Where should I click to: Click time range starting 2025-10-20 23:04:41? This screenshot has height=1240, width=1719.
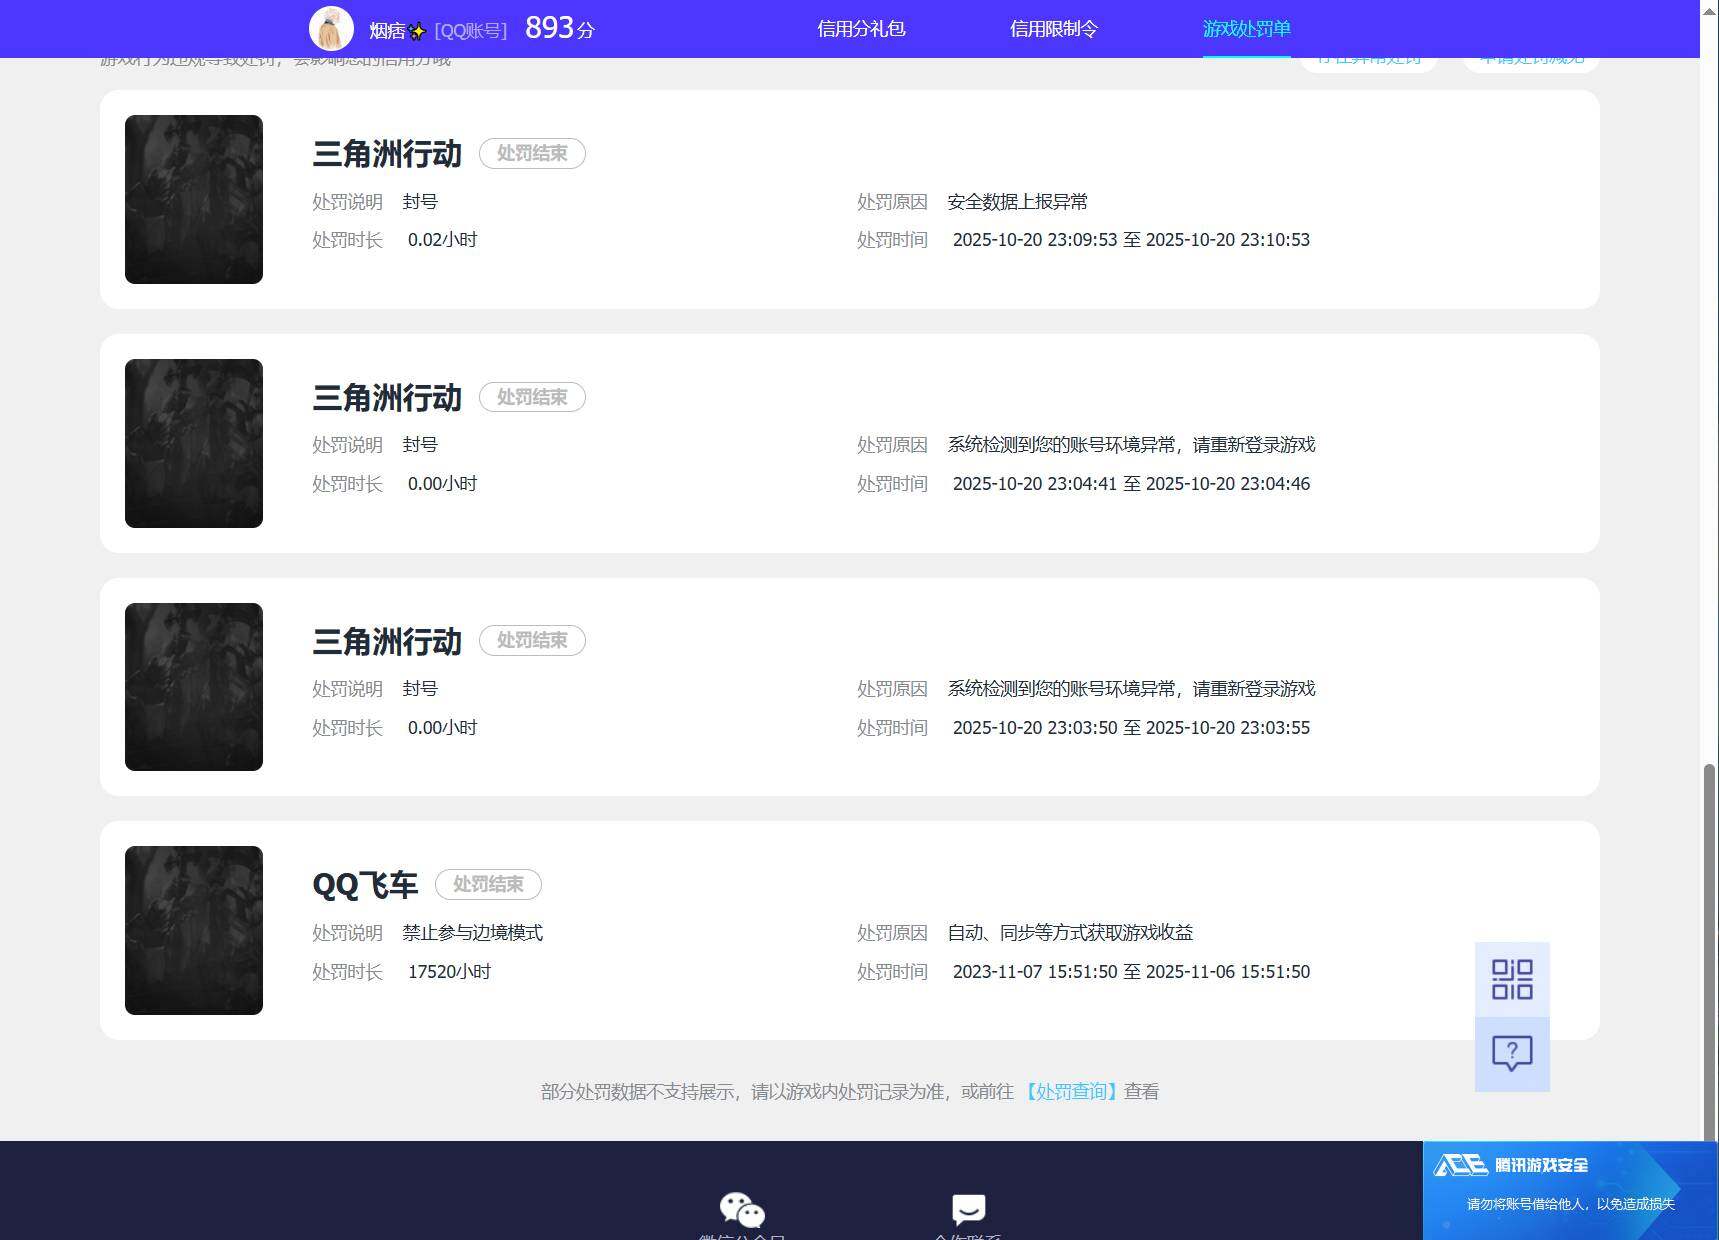pos(1131,484)
